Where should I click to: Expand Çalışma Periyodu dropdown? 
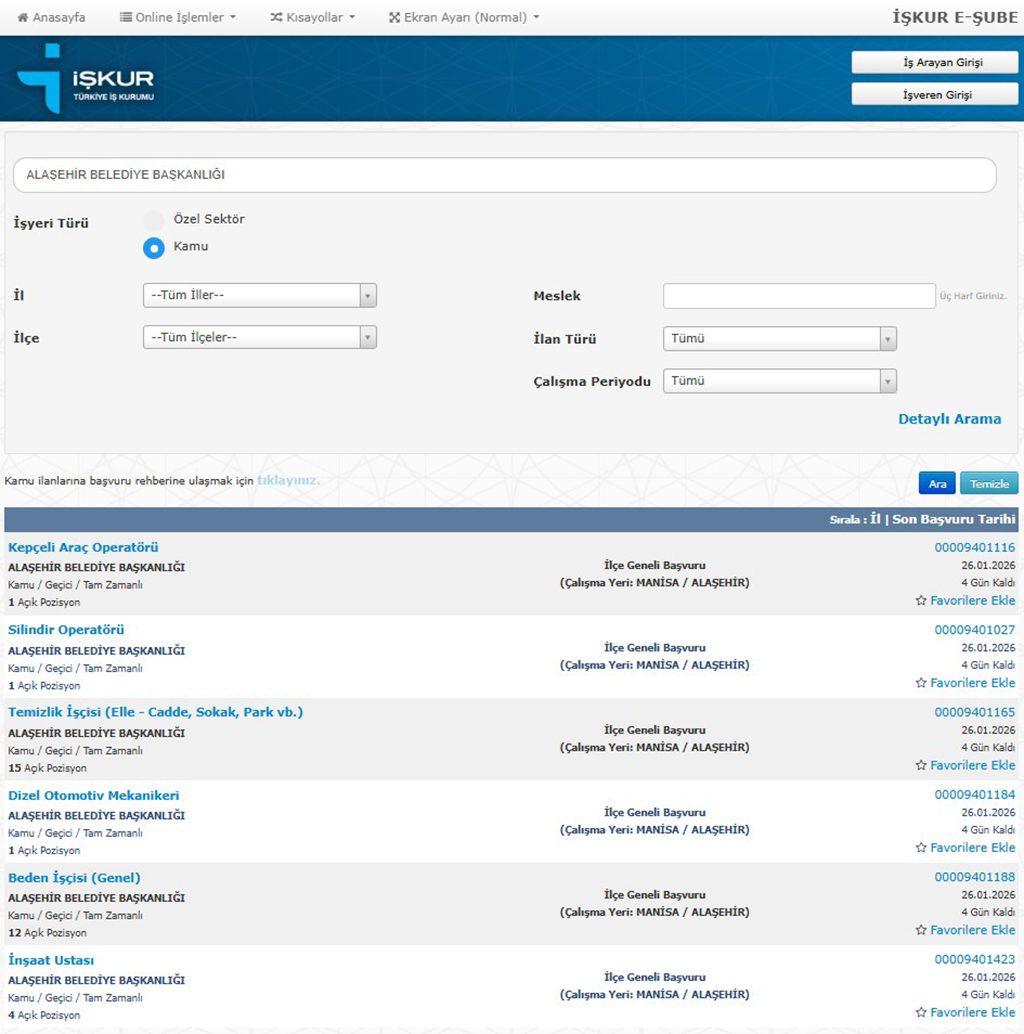pyautogui.click(x=779, y=381)
